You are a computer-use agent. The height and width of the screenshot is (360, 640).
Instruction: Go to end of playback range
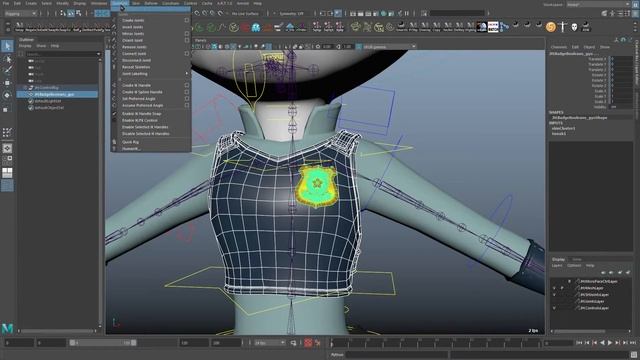click(x=633, y=343)
